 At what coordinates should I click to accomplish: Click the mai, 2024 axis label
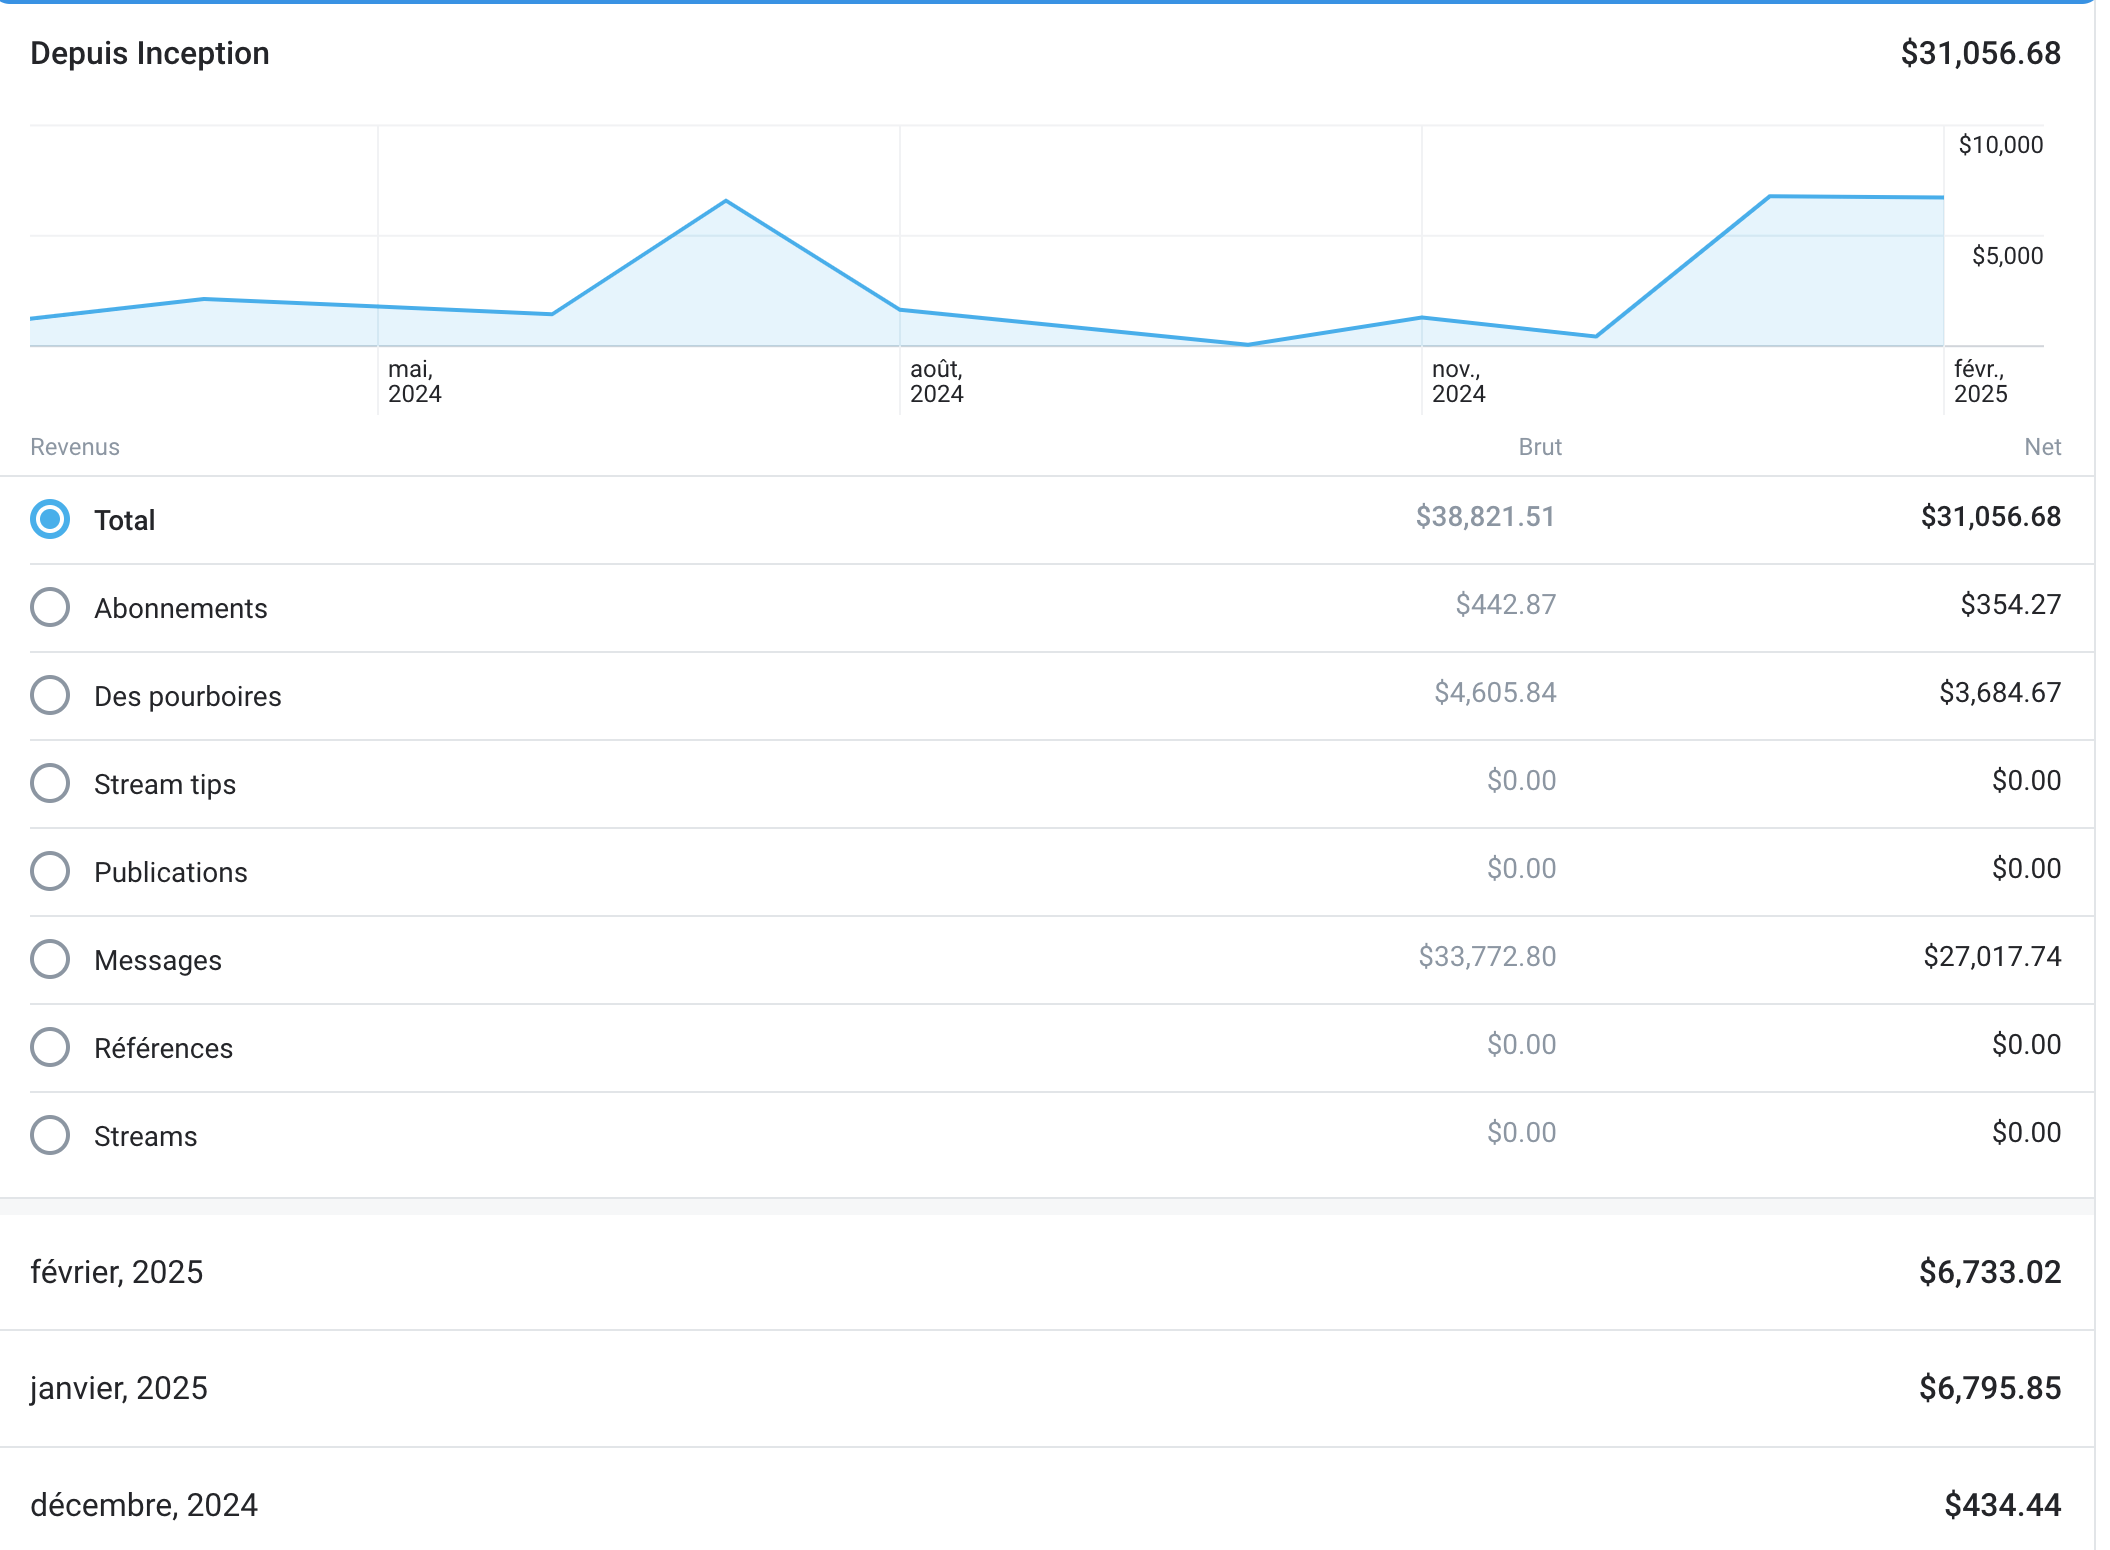tap(414, 382)
